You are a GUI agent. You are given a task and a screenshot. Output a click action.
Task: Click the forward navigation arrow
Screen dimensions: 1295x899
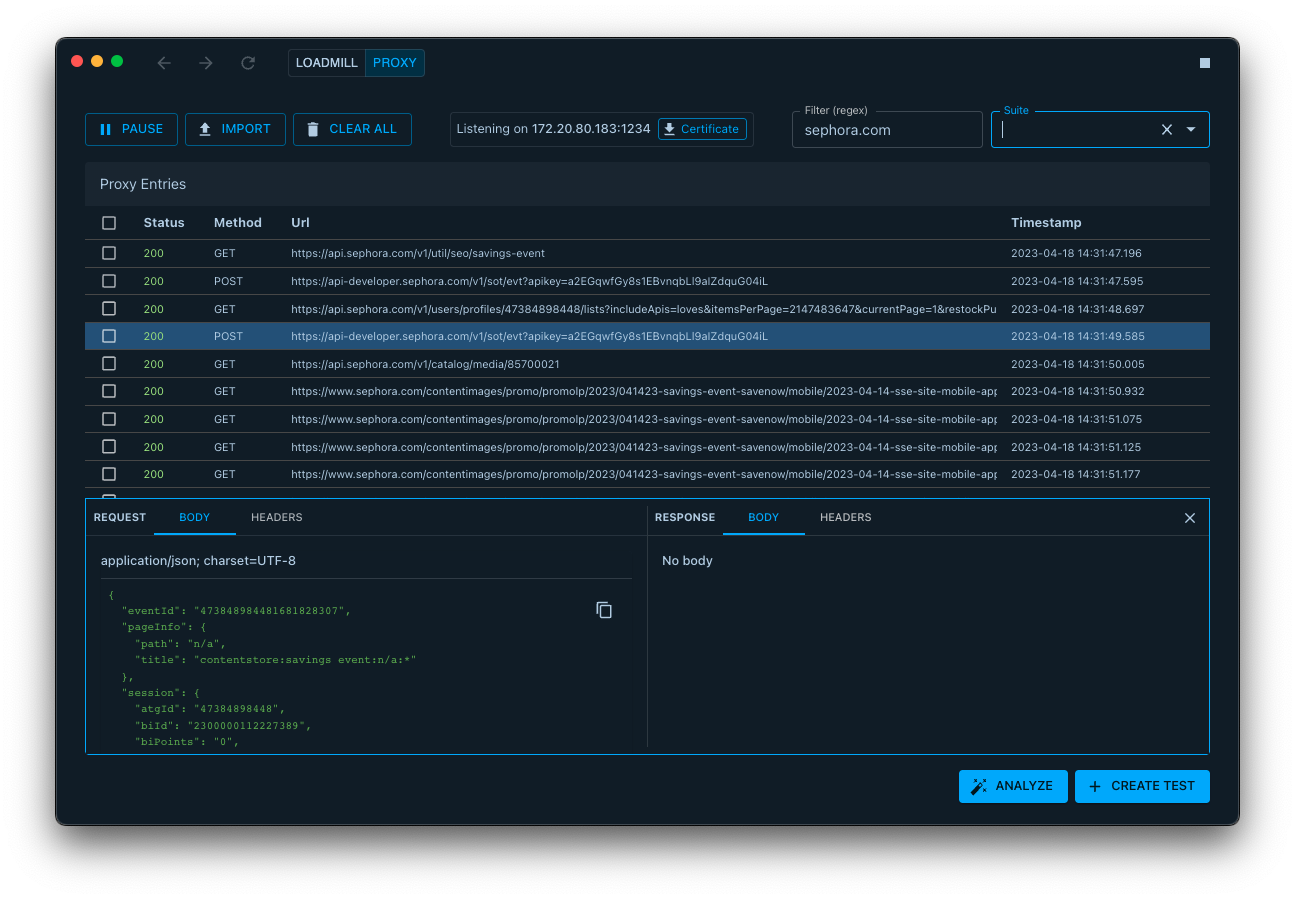click(x=206, y=63)
